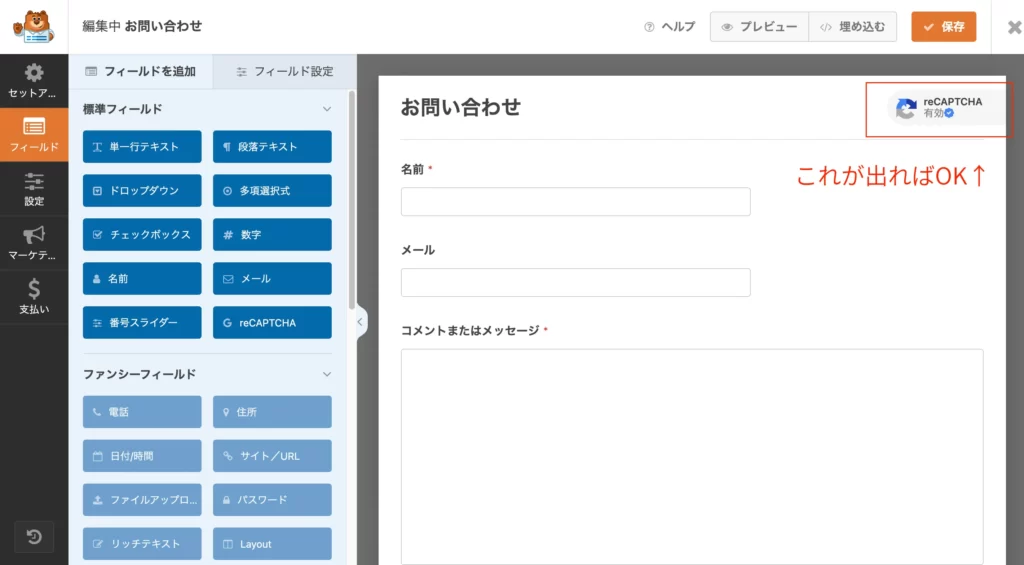Image resolution: width=1024 pixels, height=565 pixels.
Task: Open the Payments dollar sidebar item
Action: (x=34, y=297)
